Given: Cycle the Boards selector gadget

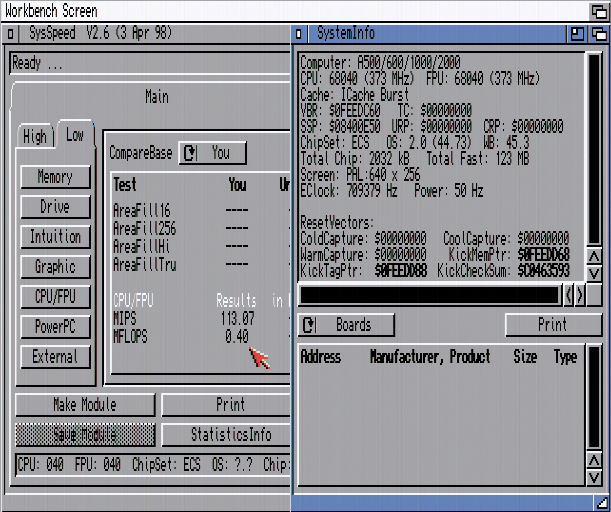Looking at the screenshot, I should click(346, 325).
